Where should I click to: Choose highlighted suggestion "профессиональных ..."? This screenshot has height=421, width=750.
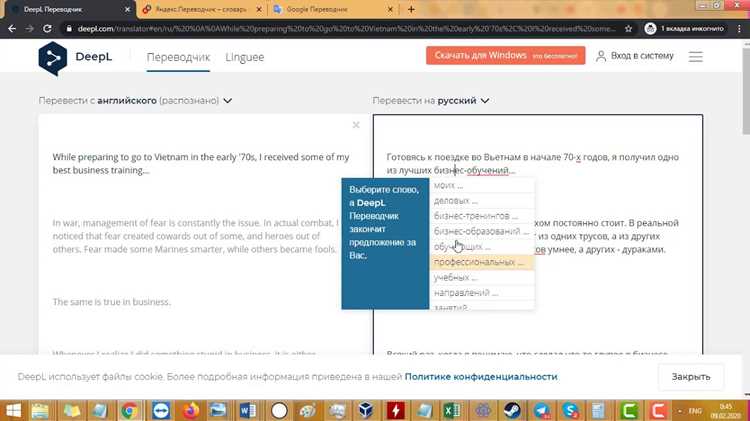pos(482,262)
